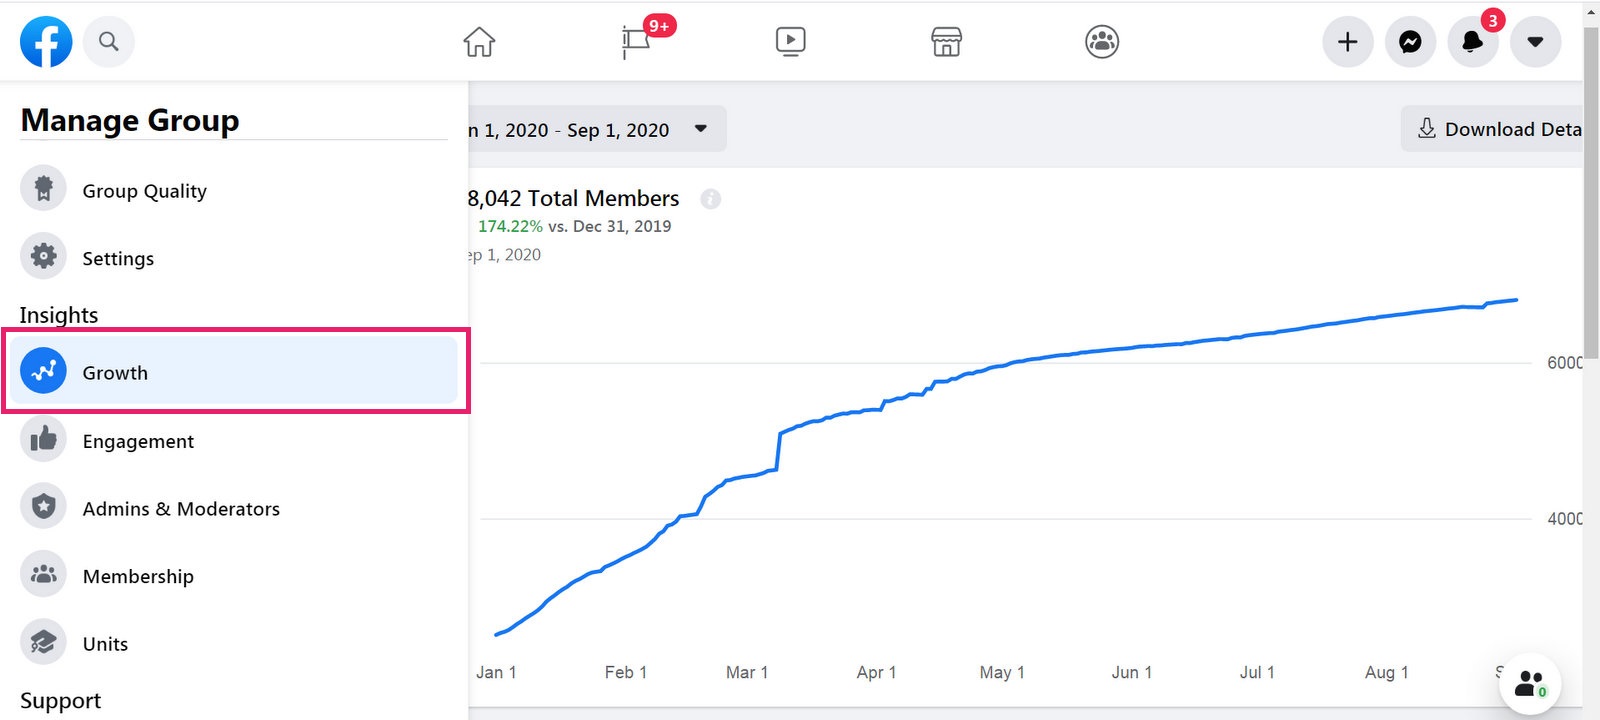Click the Mar 1 axis label
Viewport: 1600px width, 720px height.
(747, 672)
